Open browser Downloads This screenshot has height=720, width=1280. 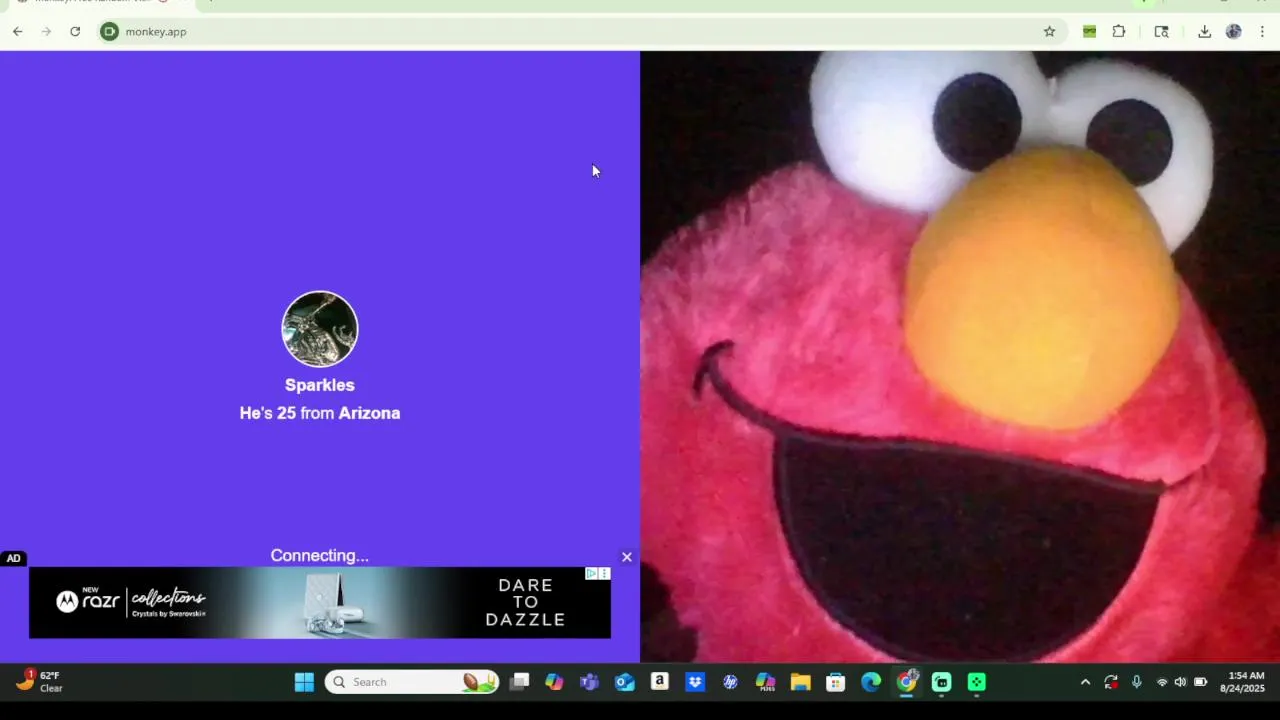point(1205,31)
